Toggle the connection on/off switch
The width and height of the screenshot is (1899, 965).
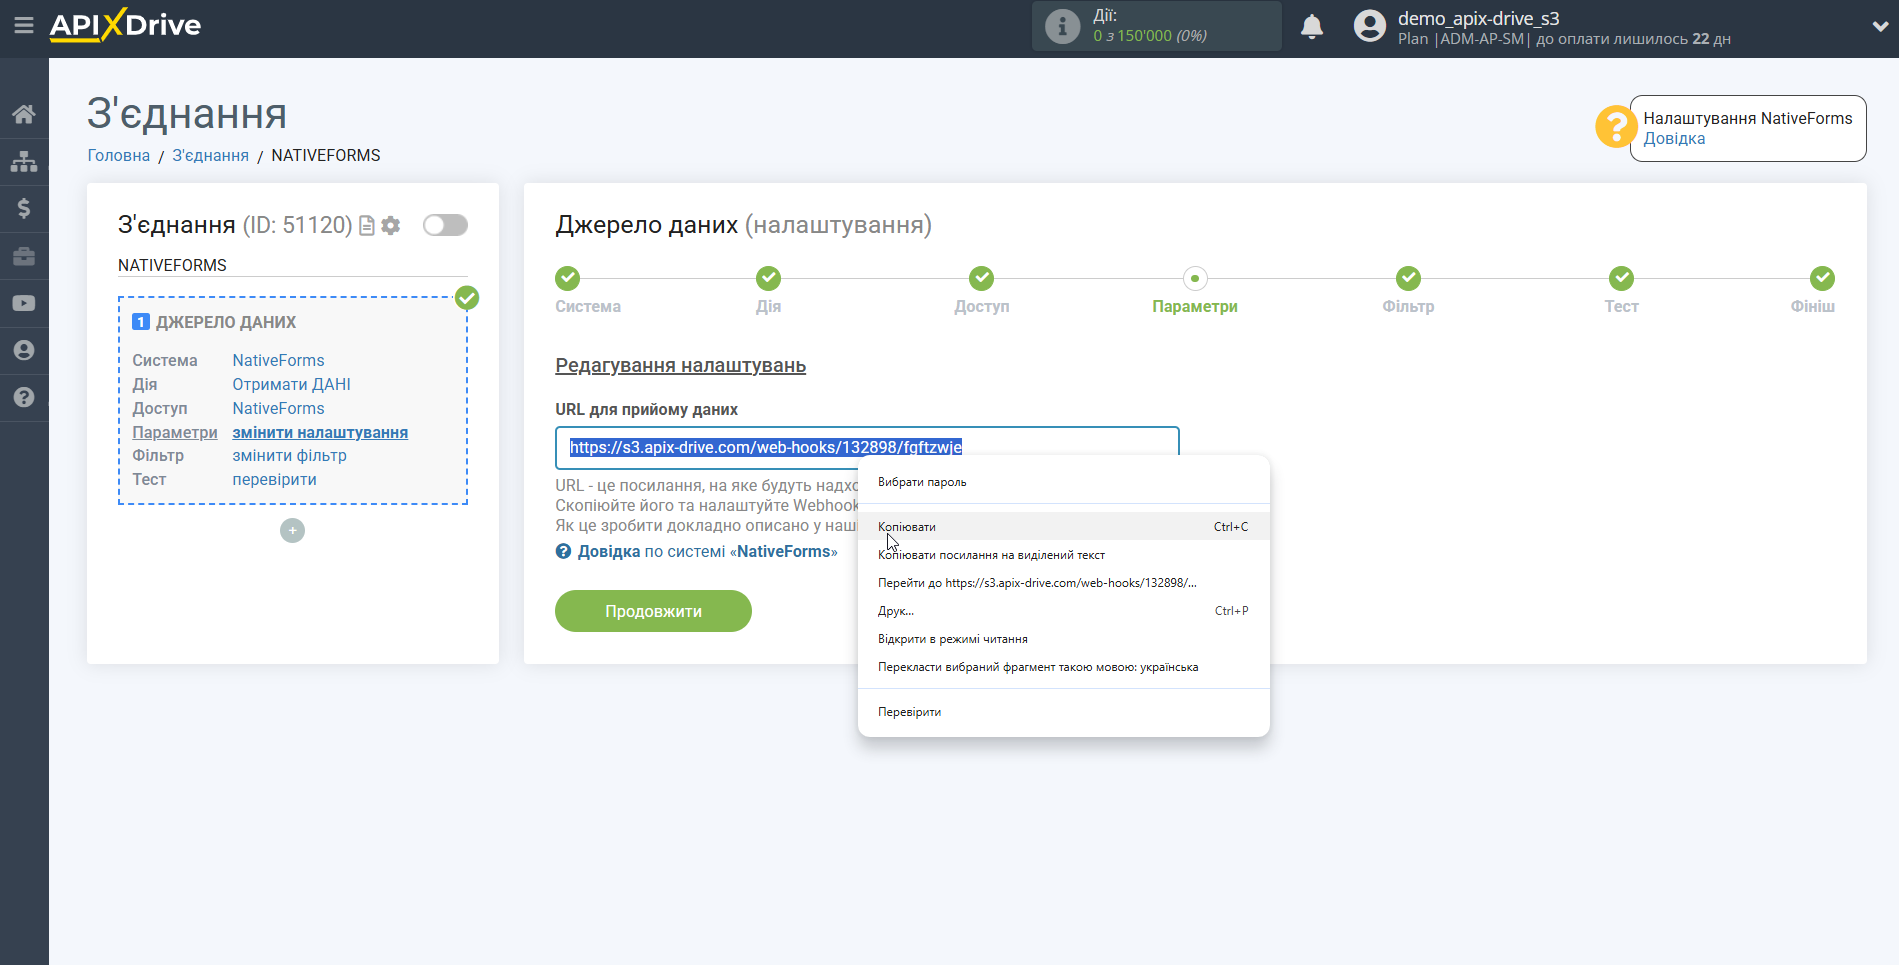(445, 225)
